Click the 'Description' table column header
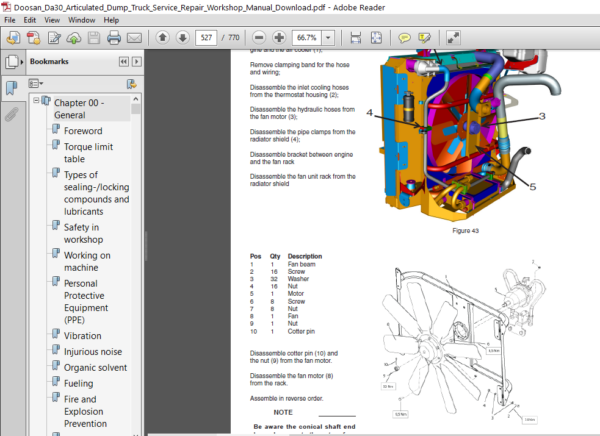Screen dimensions: 600x436 coord(305,256)
